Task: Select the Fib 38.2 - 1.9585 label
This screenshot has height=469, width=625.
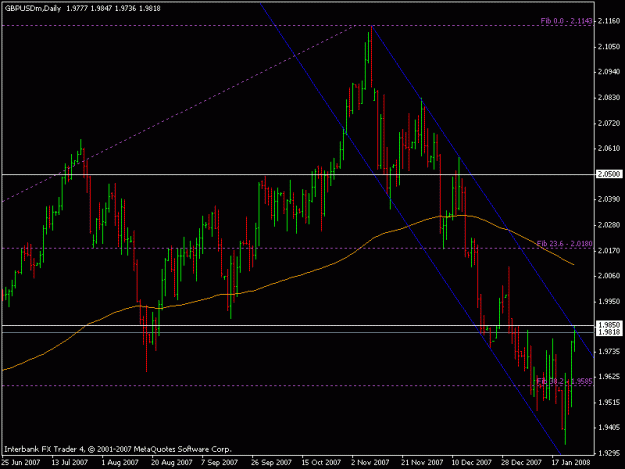Action: click(x=564, y=381)
